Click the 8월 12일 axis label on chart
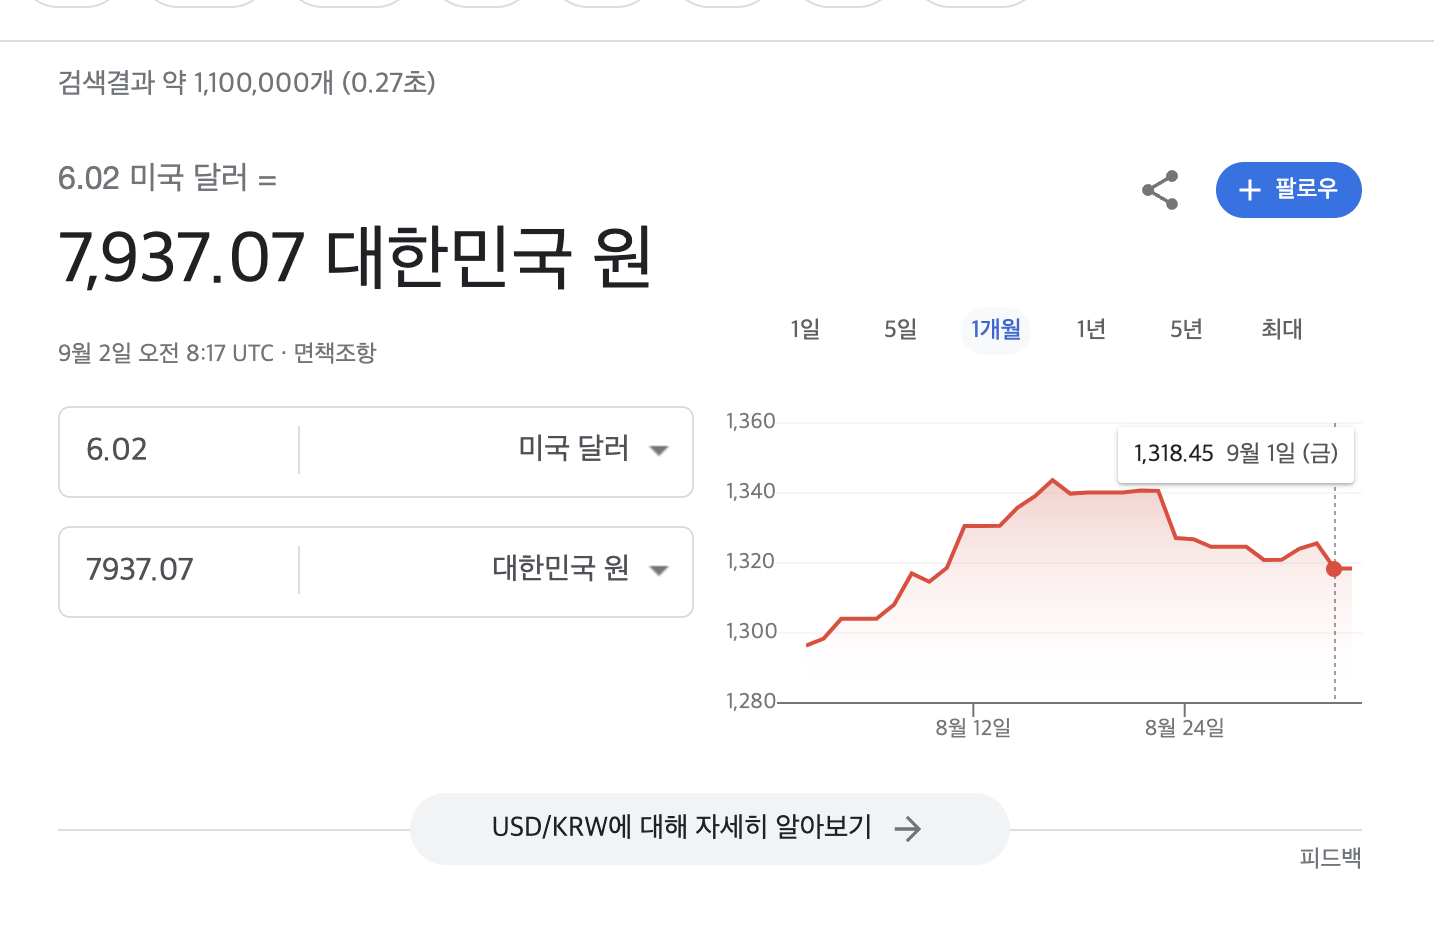Viewport: 1434px width, 934px height. 973,727
